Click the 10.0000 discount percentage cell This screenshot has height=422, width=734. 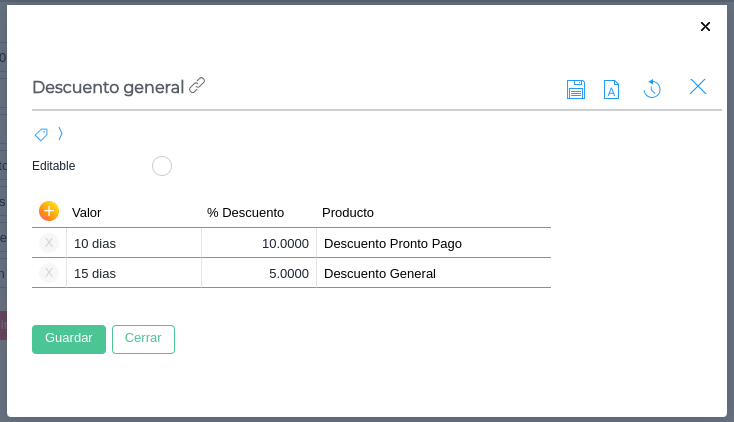click(x=259, y=243)
